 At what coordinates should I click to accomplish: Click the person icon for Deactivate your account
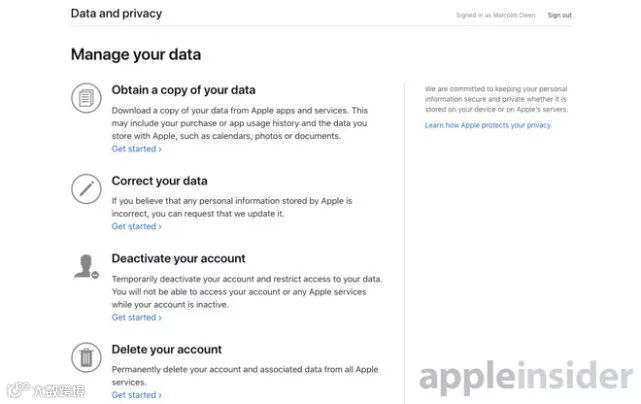86,265
